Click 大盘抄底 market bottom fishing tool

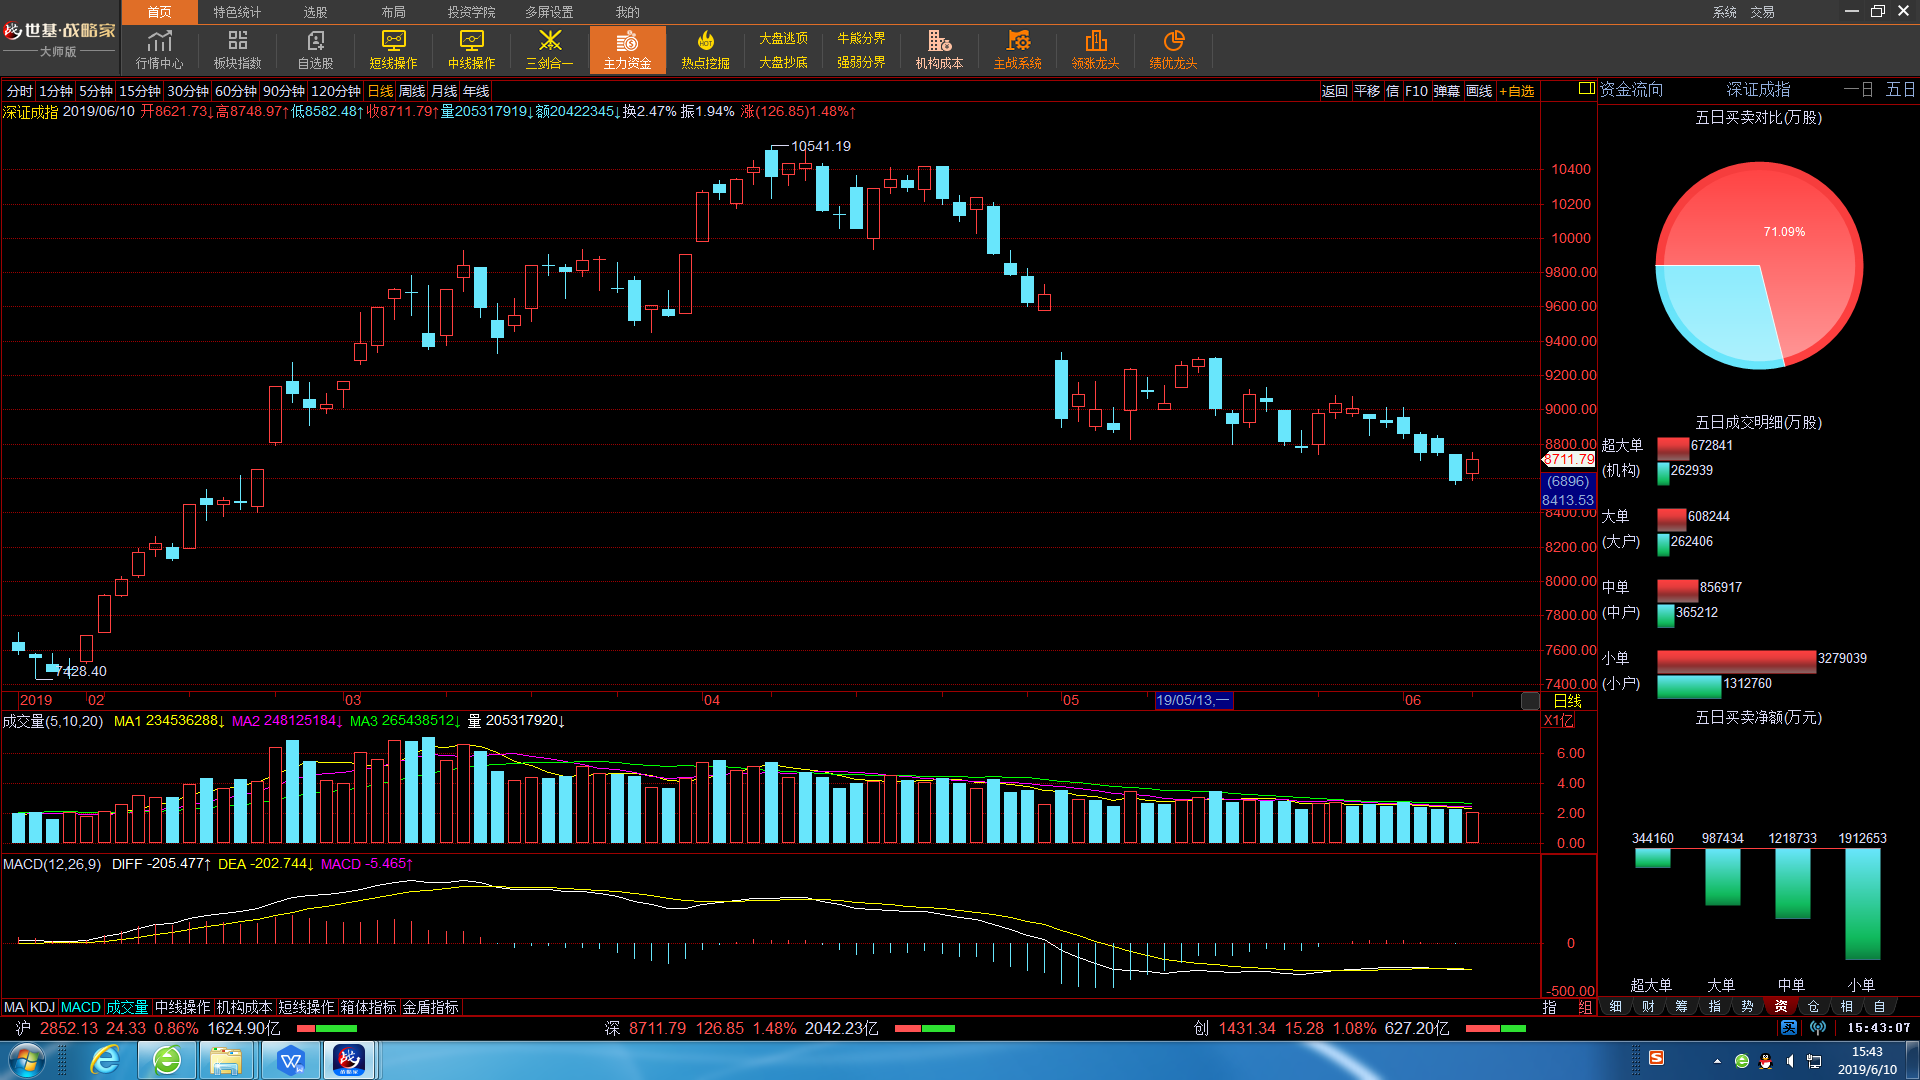783,62
